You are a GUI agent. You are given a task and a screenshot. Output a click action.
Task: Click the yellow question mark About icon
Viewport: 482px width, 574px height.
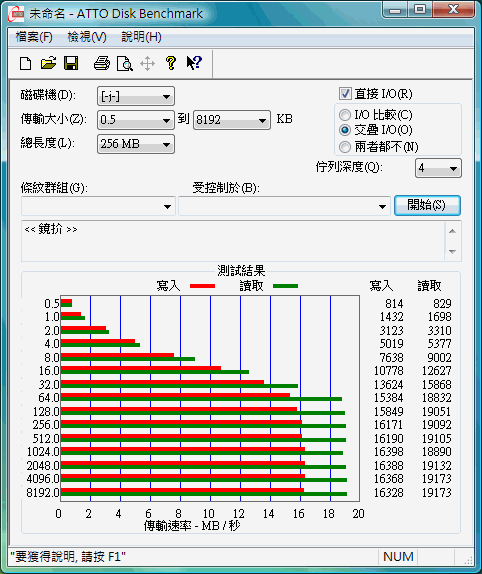[171, 63]
